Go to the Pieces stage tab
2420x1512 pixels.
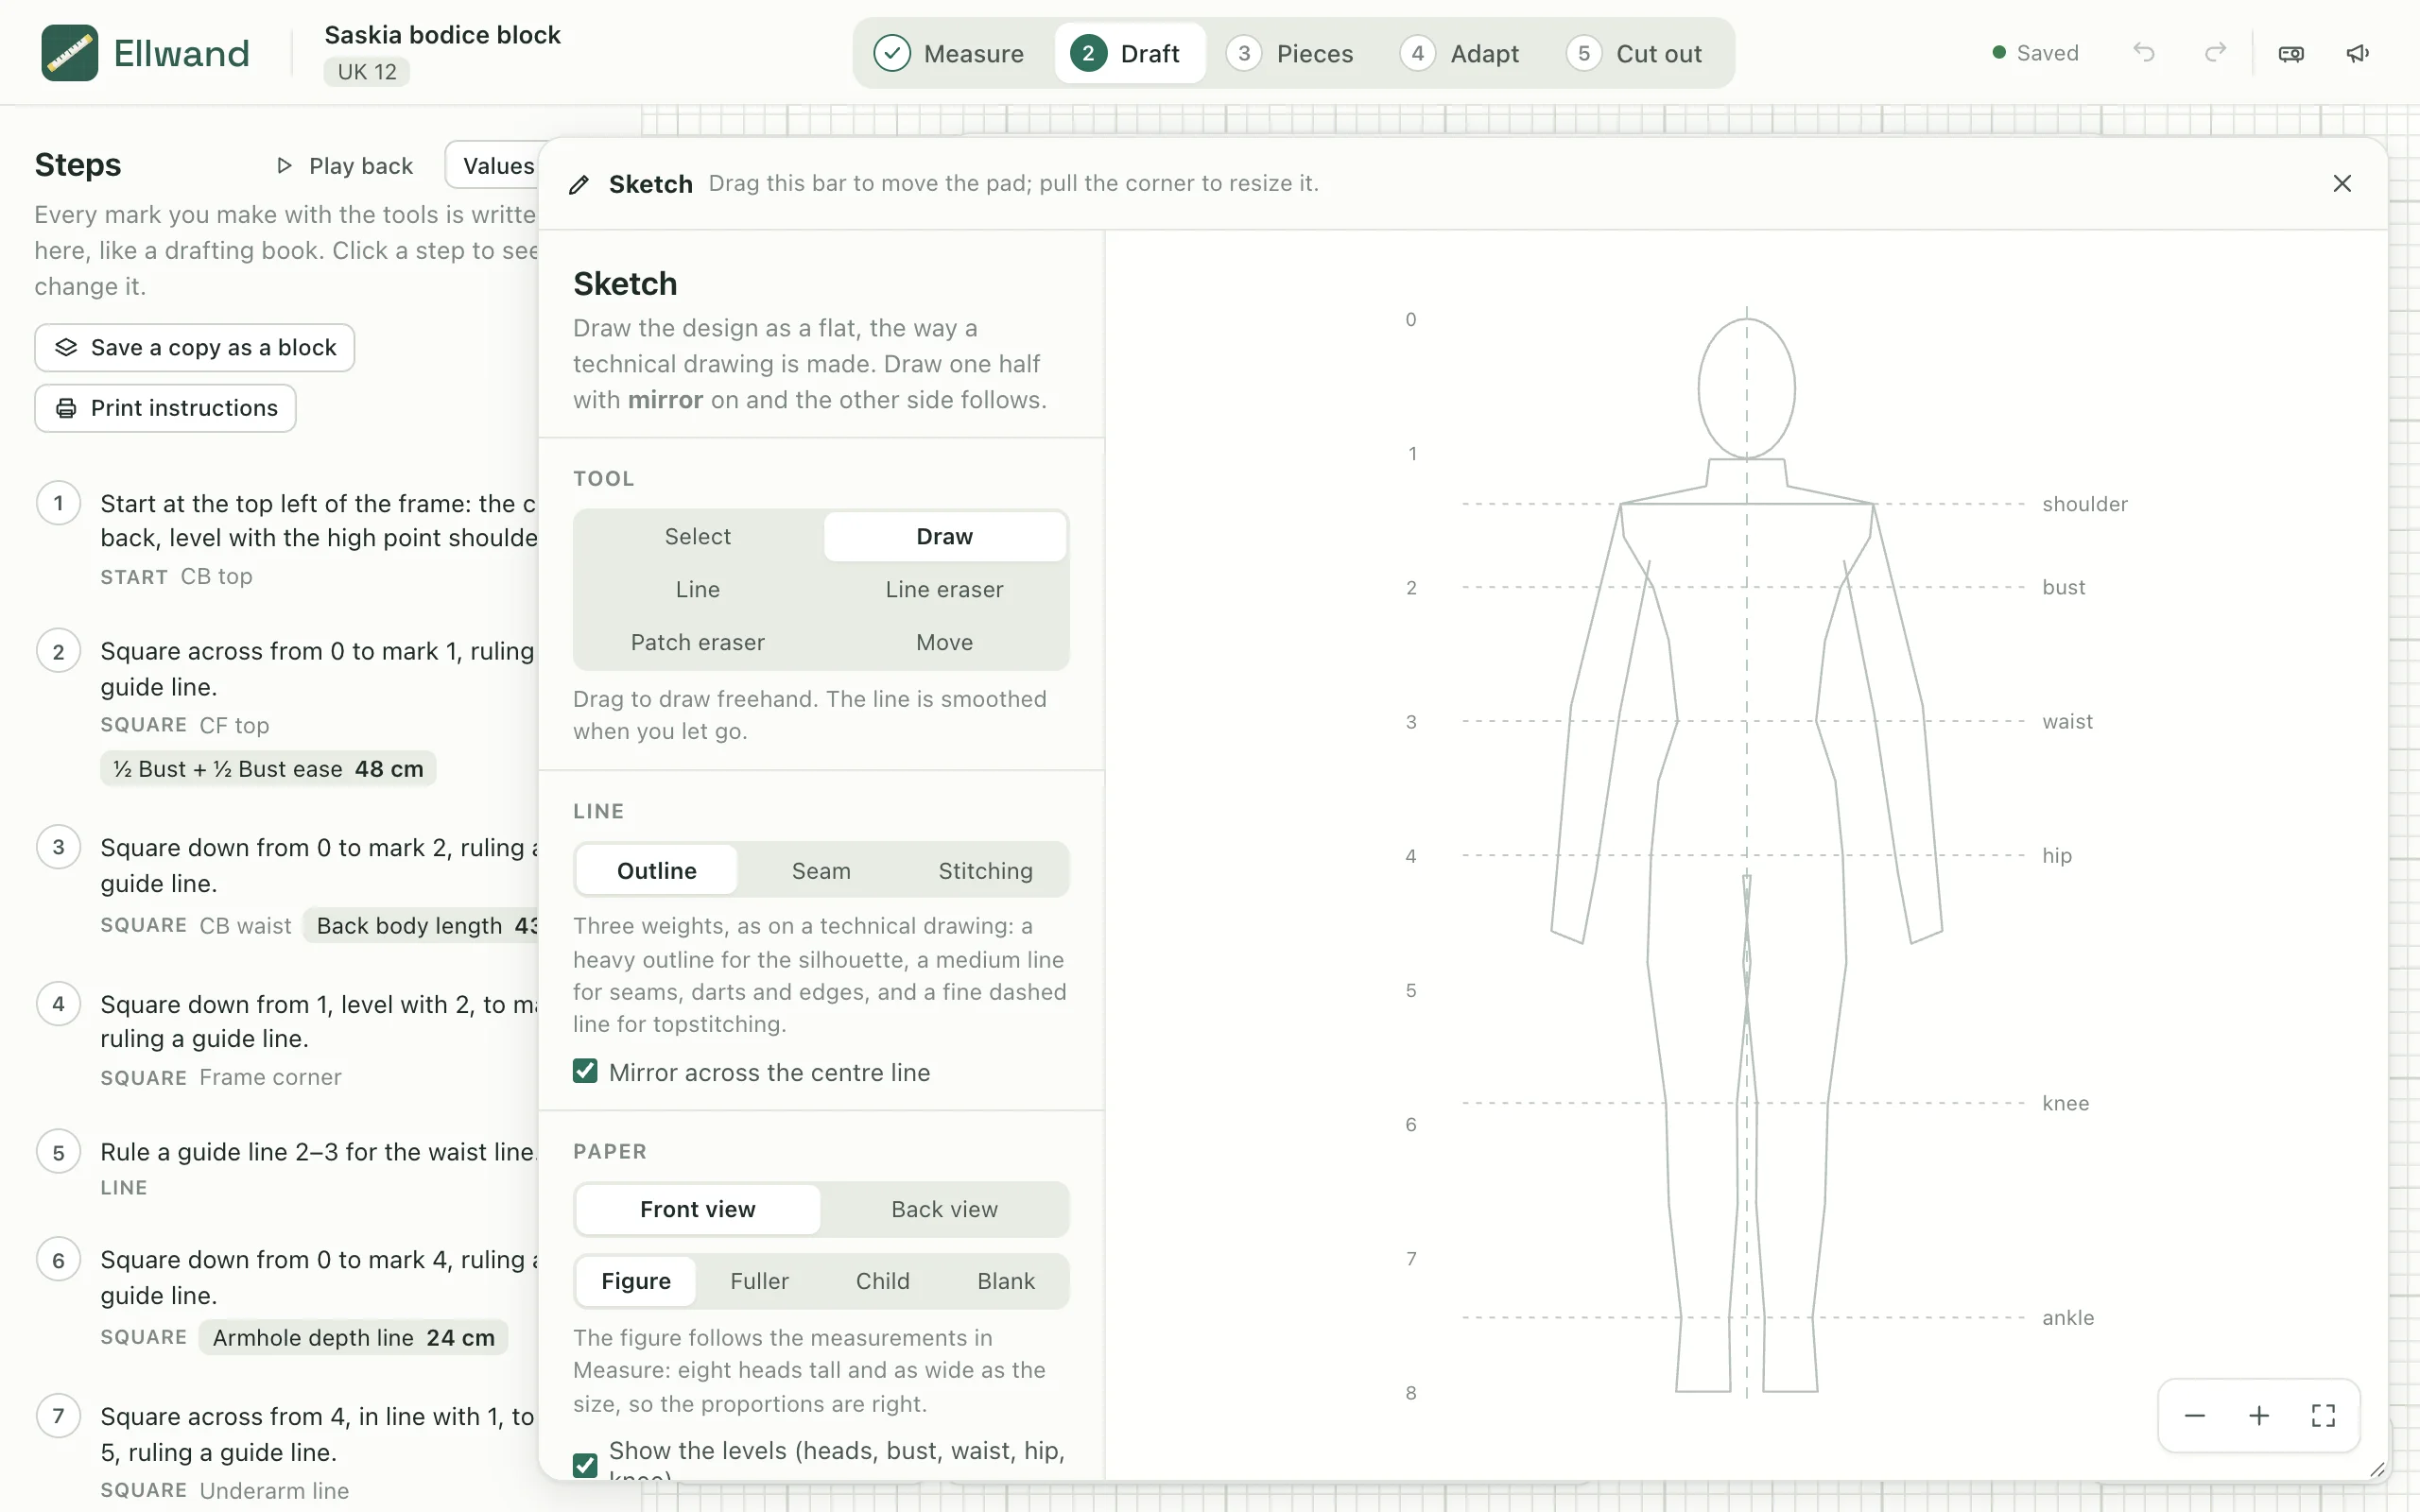coord(1290,53)
